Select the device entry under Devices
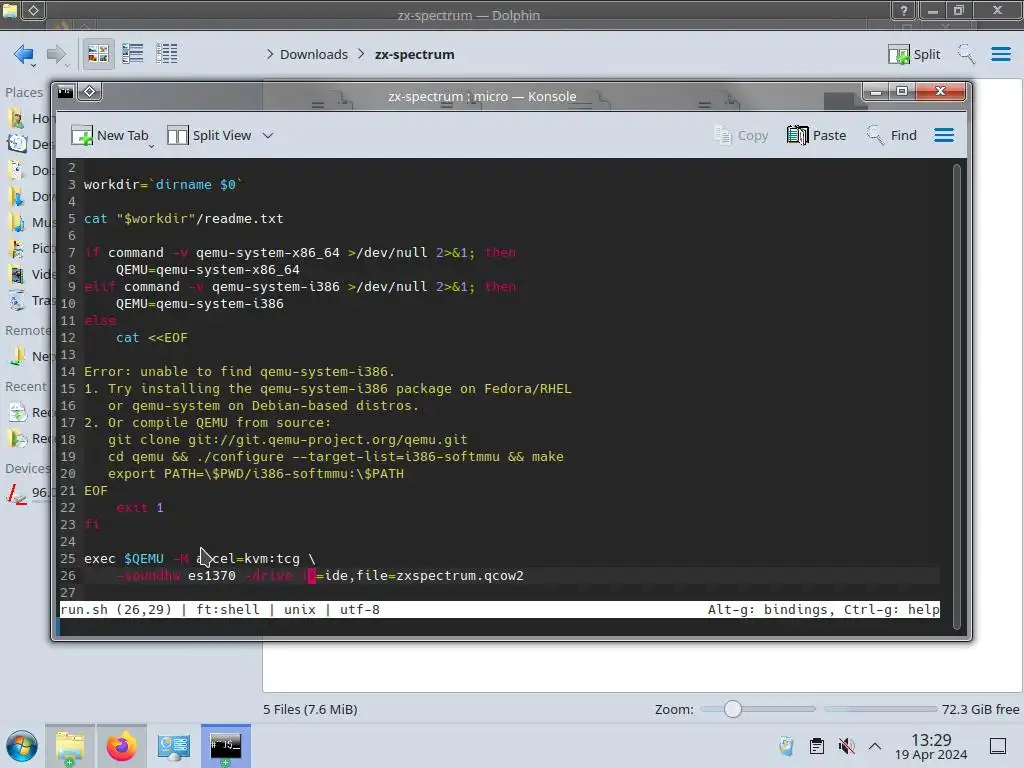 [31, 493]
